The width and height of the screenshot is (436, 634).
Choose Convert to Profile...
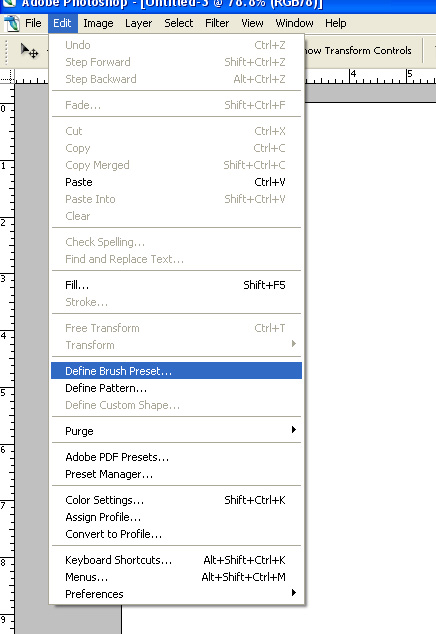click(176, 534)
